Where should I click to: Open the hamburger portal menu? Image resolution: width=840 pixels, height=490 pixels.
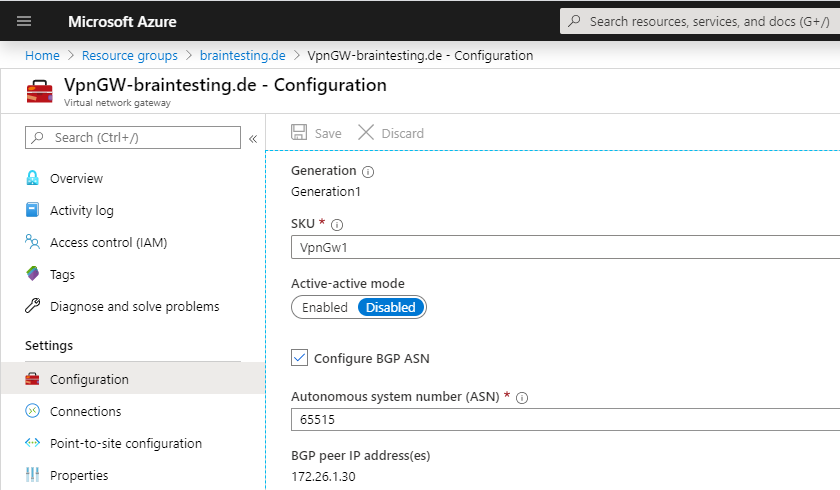click(x=24, y=21)
